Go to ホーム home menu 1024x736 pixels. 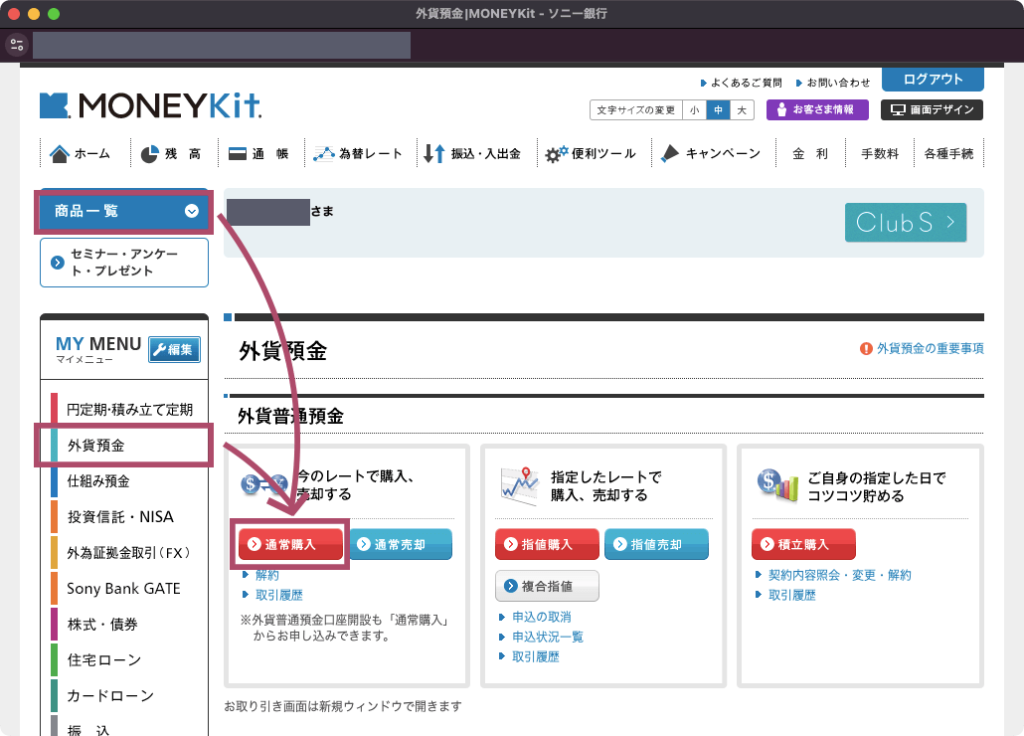click(x=81, y=153)
